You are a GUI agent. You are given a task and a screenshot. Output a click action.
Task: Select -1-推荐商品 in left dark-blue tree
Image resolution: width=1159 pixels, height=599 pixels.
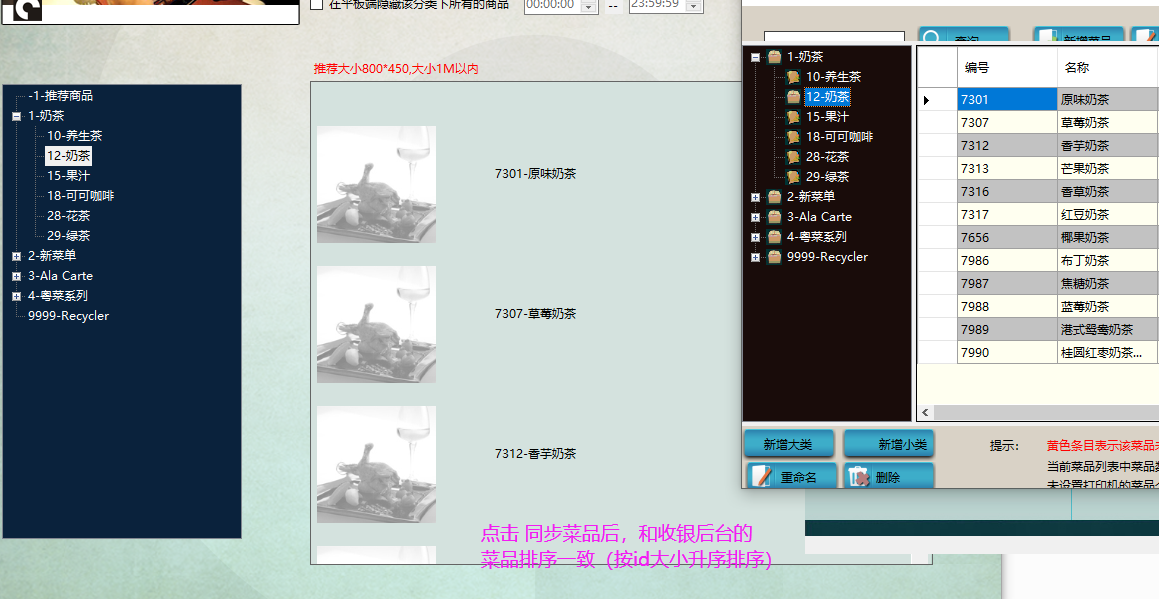coord(61,96)
